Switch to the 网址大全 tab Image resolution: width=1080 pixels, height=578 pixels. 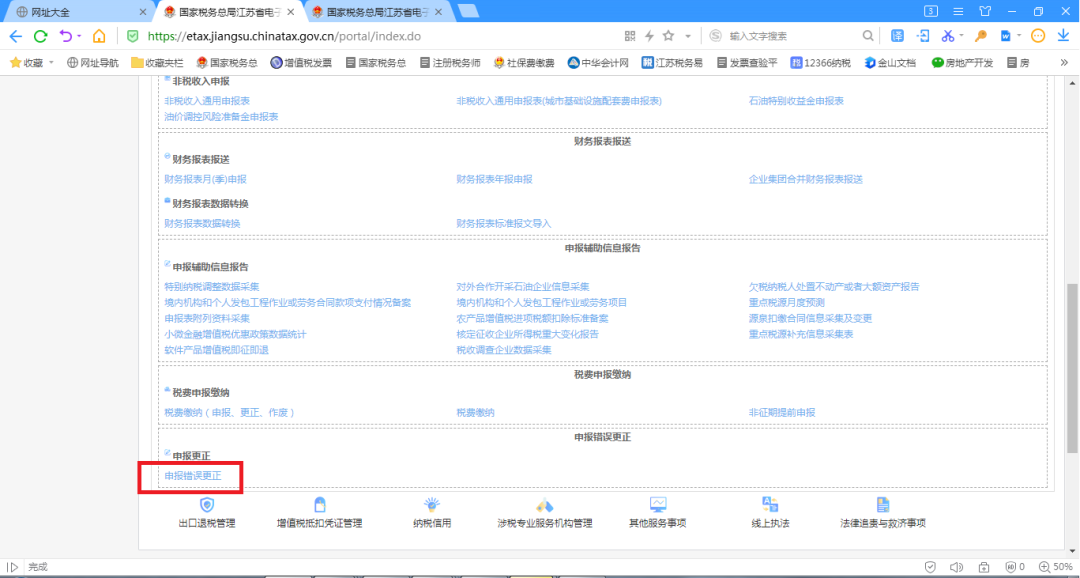coord(80,12)
